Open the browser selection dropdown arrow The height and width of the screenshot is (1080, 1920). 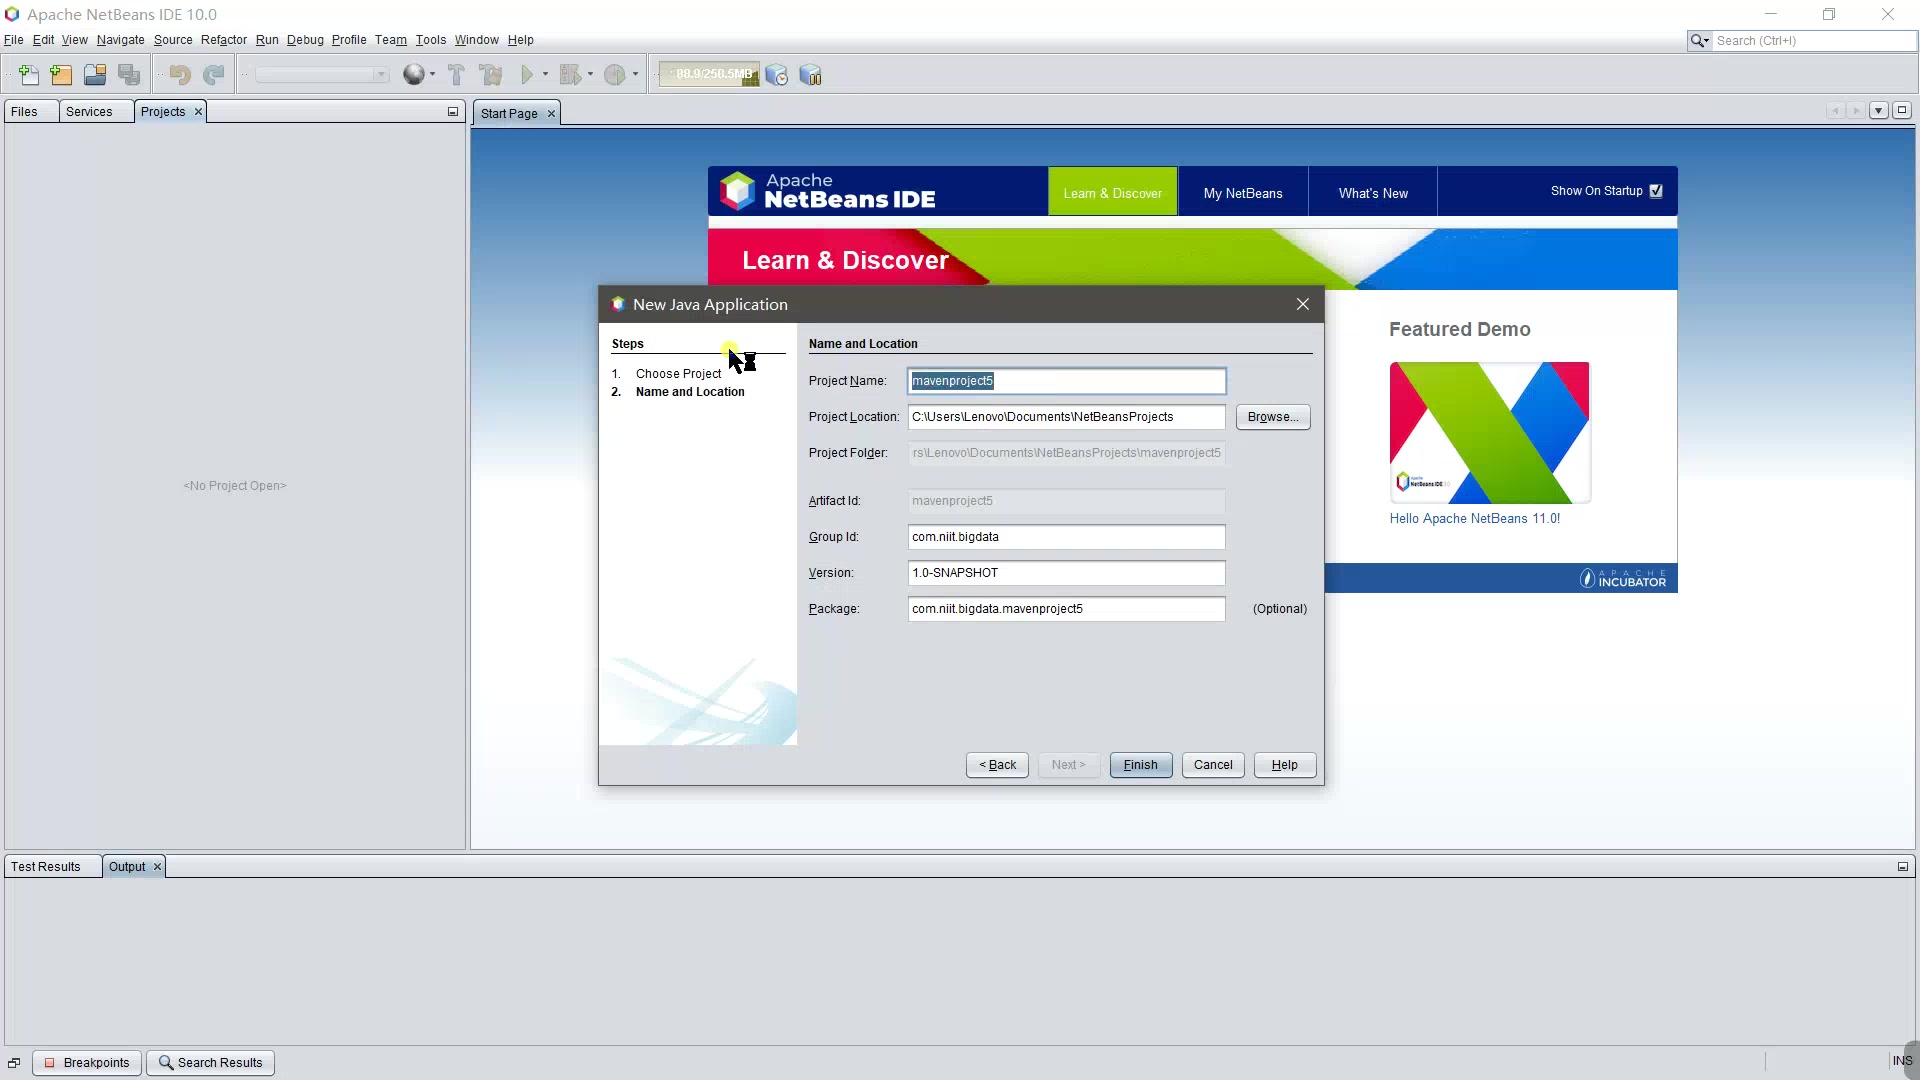pyautogui.click(x=432, y=75)
